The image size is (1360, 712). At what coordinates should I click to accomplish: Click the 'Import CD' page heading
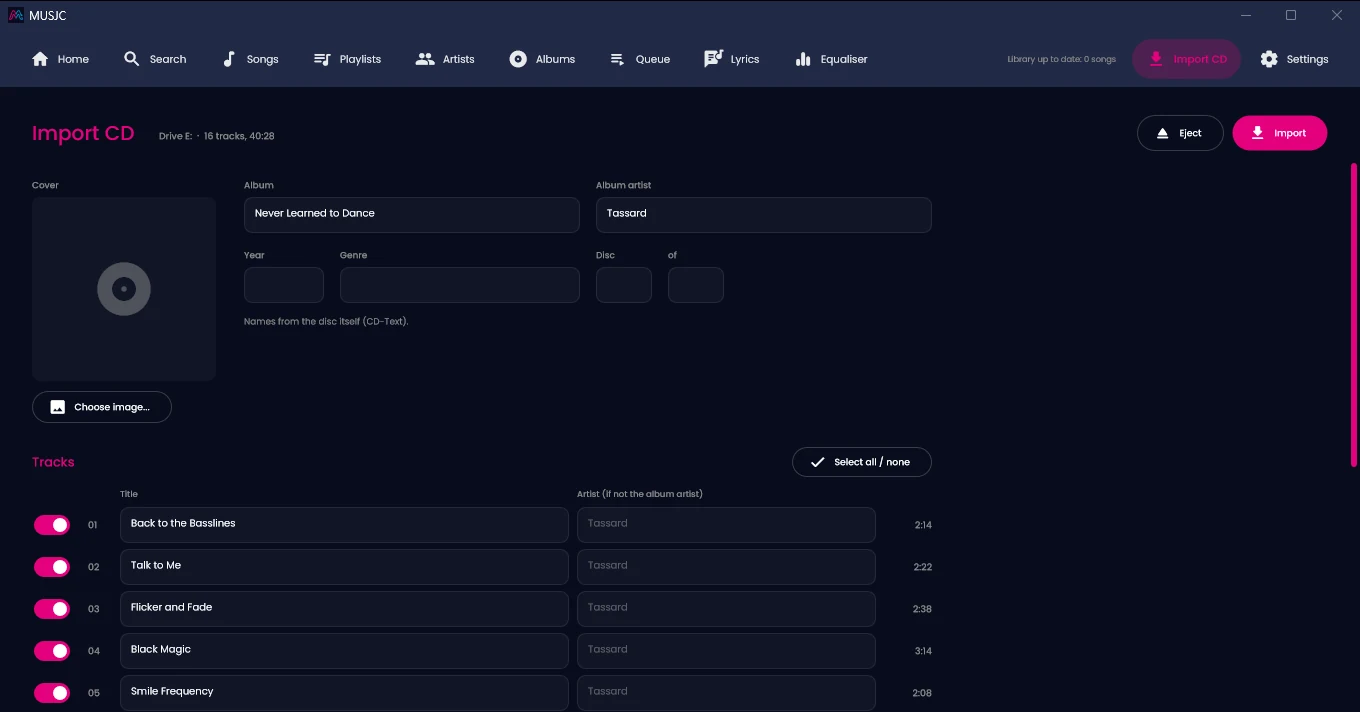coord(83,134)
